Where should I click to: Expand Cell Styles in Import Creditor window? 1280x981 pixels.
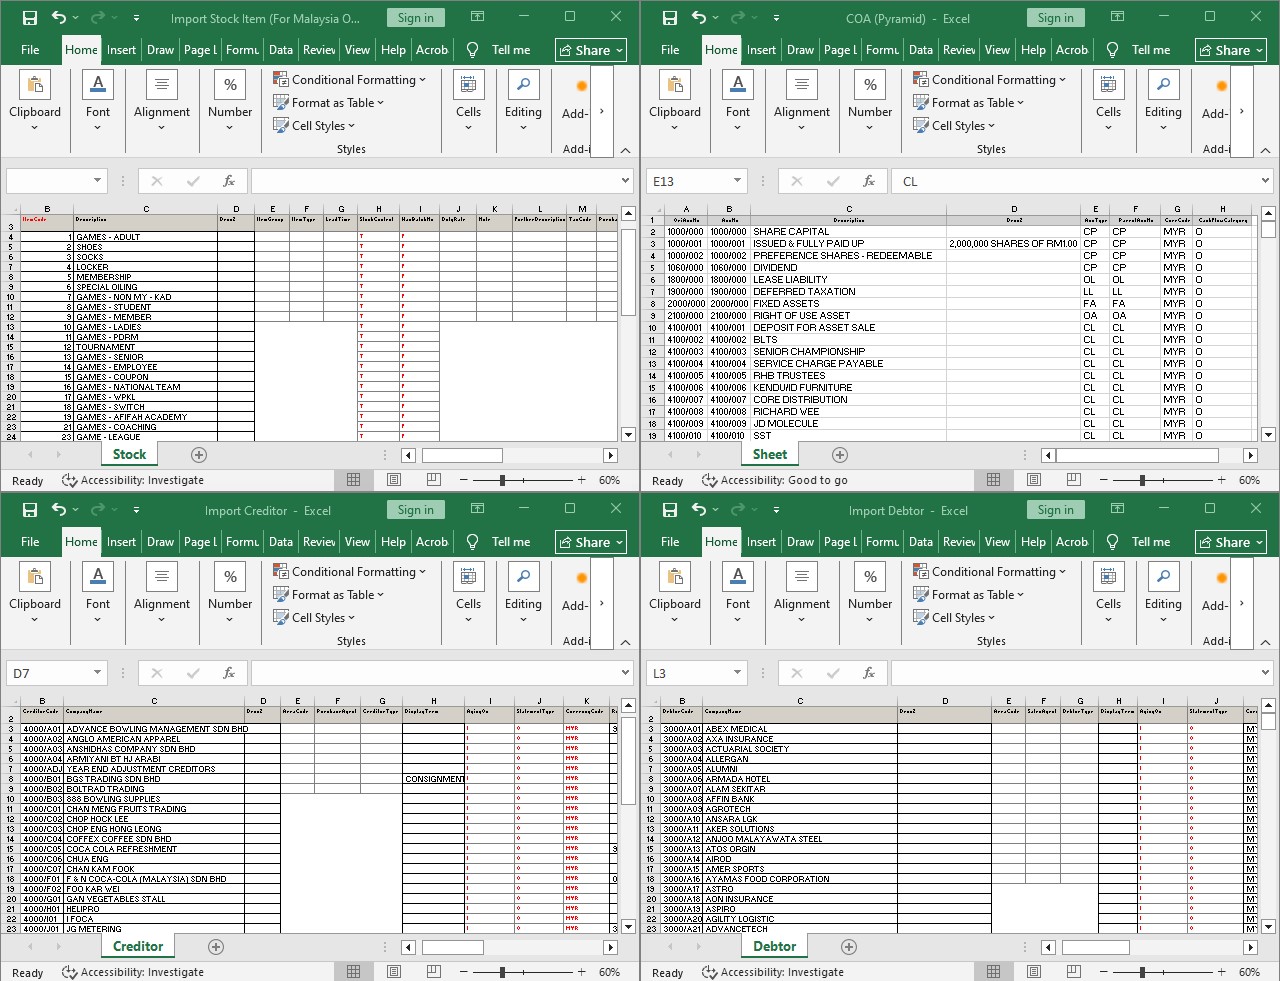pos(313,618)
